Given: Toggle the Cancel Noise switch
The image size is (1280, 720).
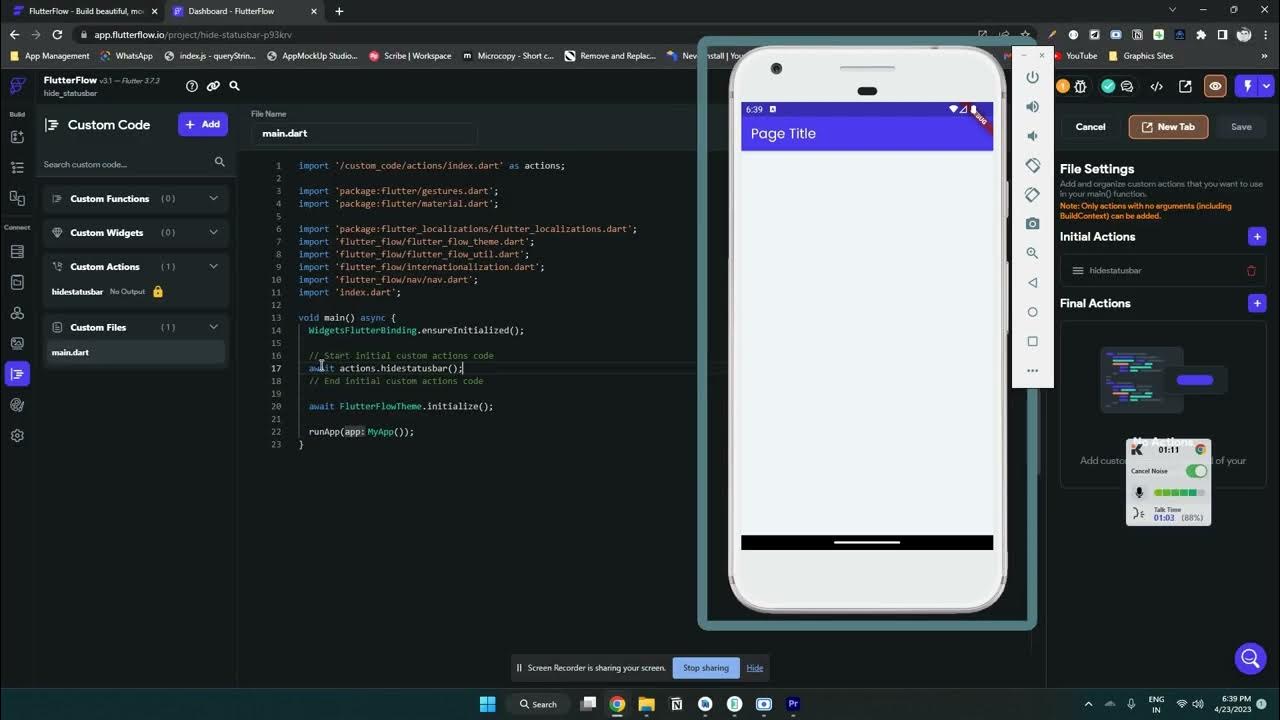Looking at the screenshot, I should click(x=1195, y=471).
